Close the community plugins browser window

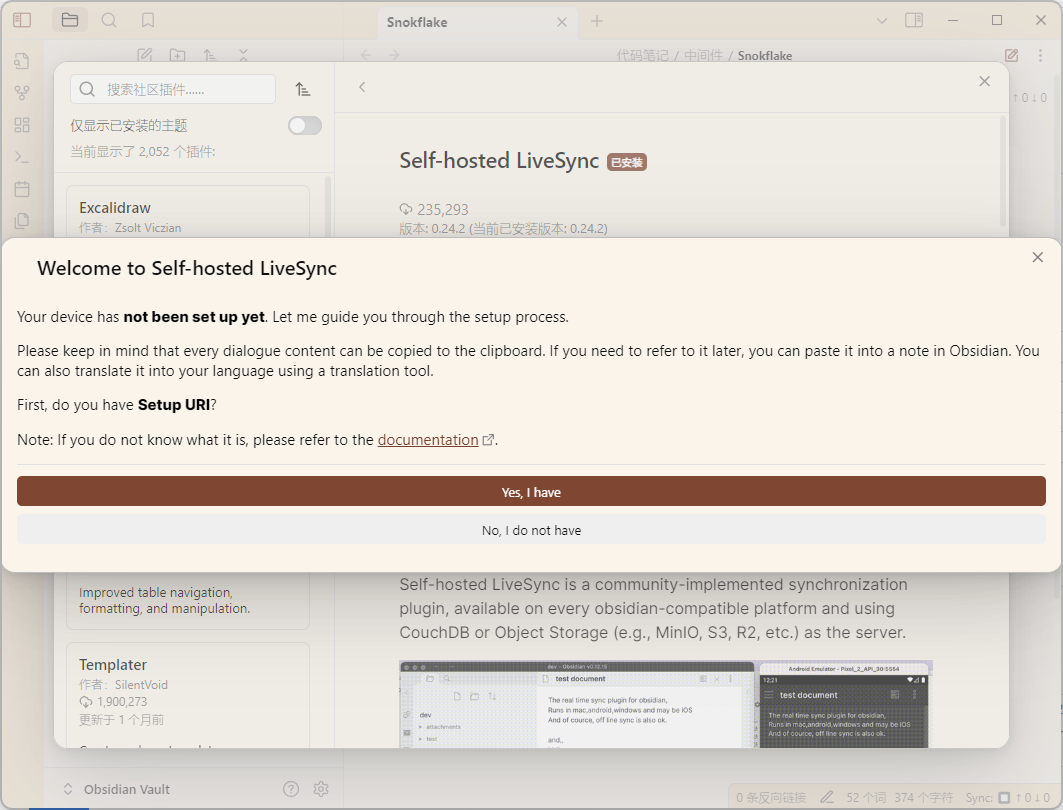(984, 82)
